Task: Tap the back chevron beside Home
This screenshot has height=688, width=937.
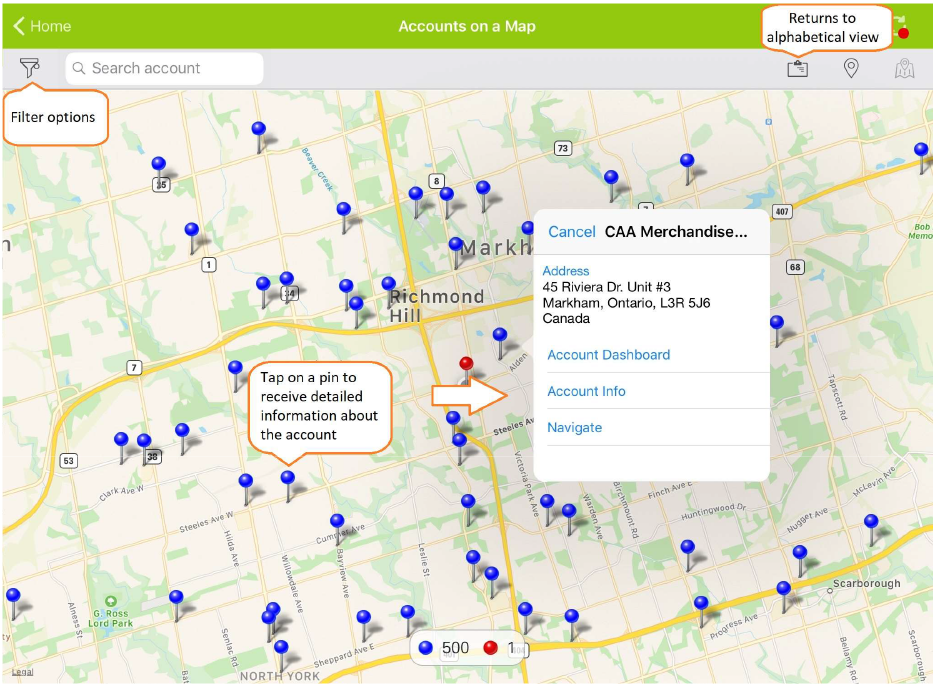Action: [19, 26]
